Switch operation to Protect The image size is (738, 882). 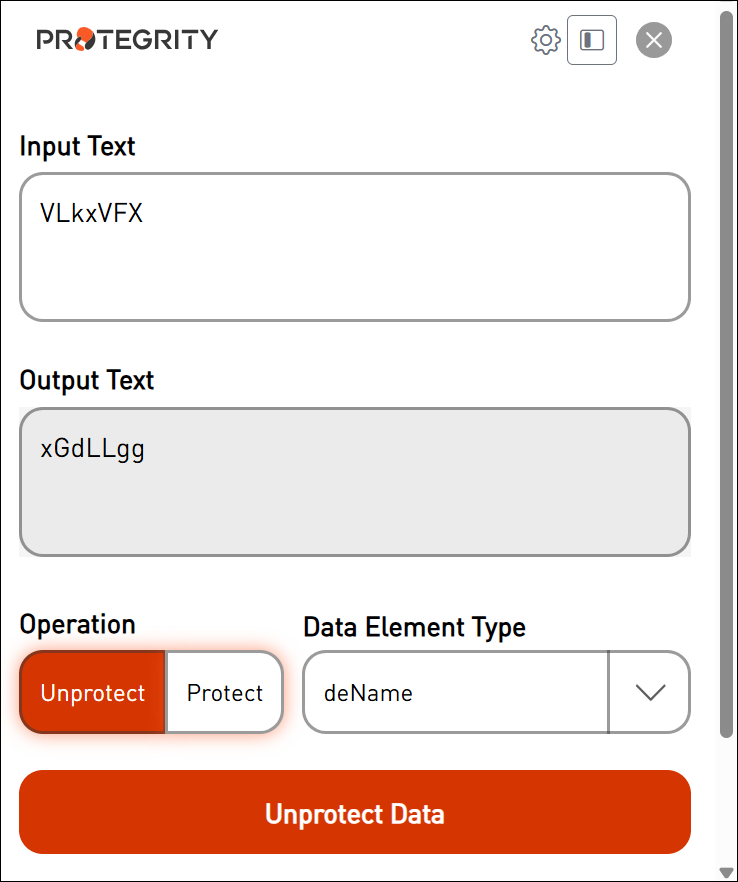pyautogui.click(x=225, y=693)
